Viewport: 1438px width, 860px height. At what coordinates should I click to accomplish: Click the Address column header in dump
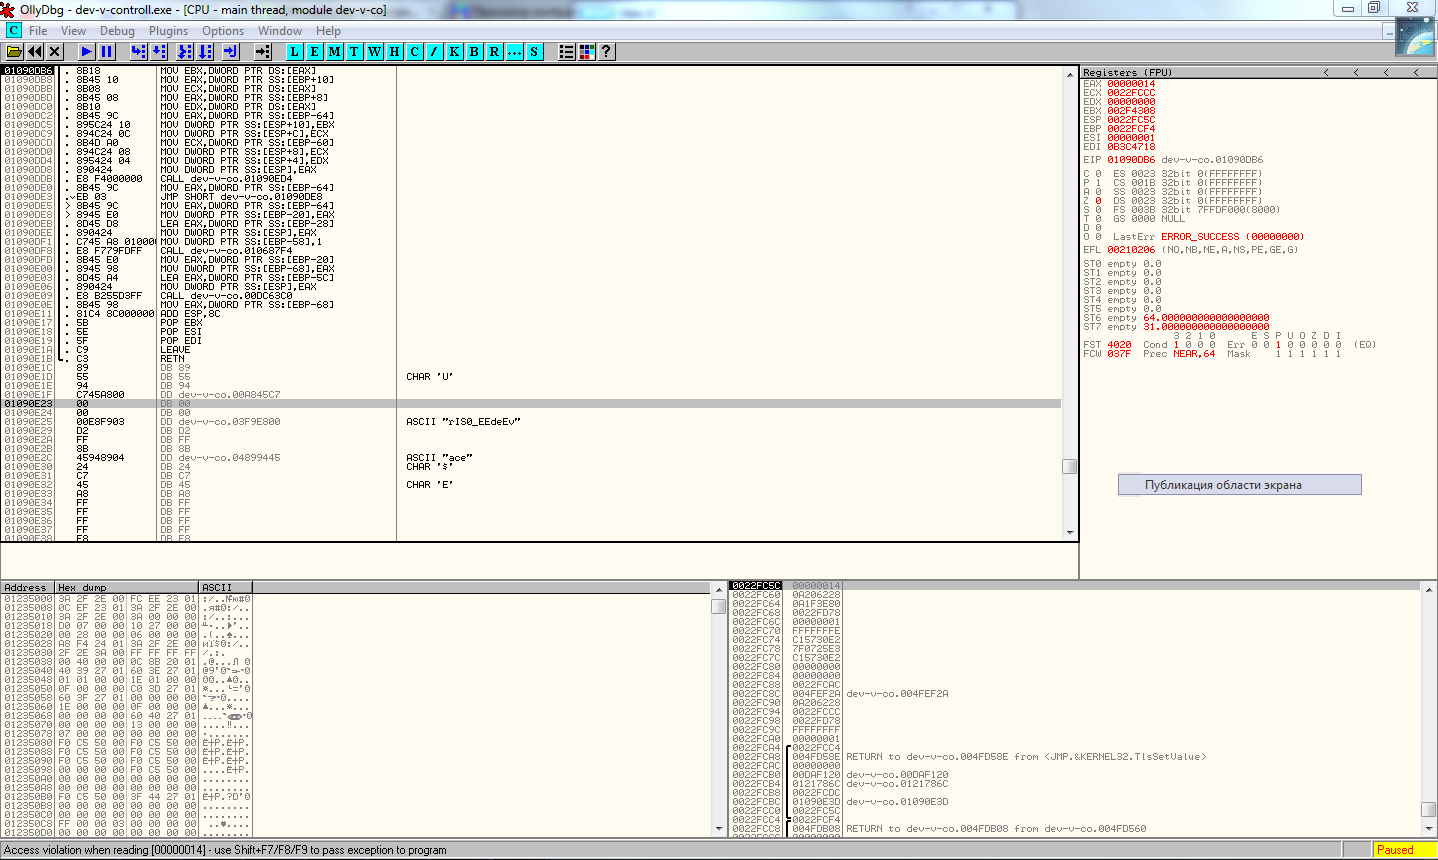(x=28, y=587)
